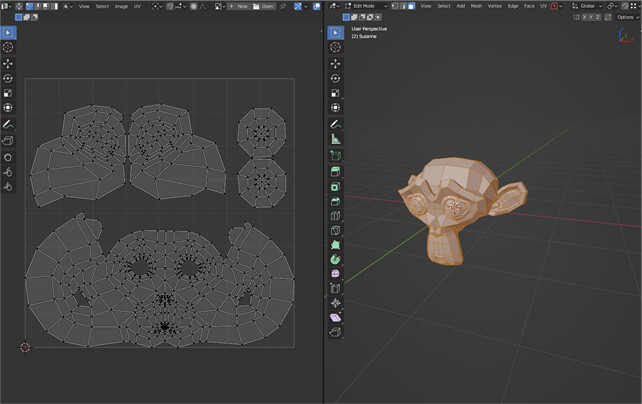
Task: Toggle snapping in UV editor header
Action: click(x=170, y=7)
